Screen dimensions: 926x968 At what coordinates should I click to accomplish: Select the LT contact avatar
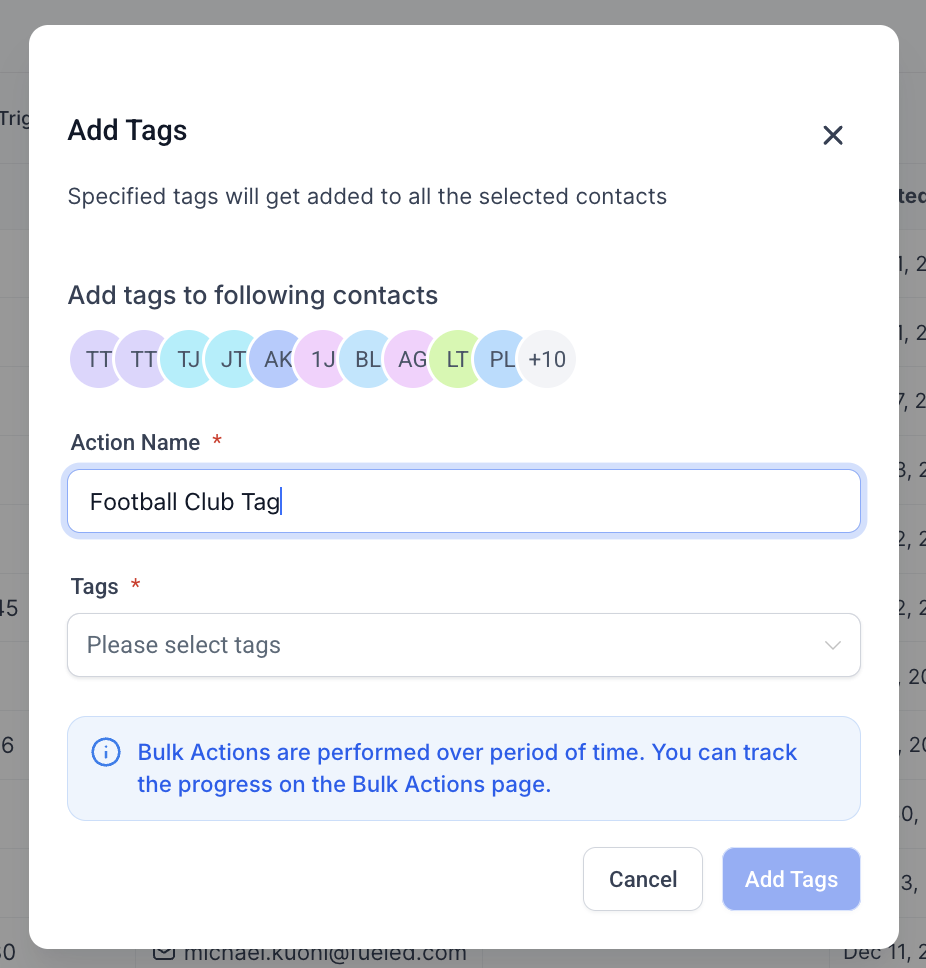[456, 359]
